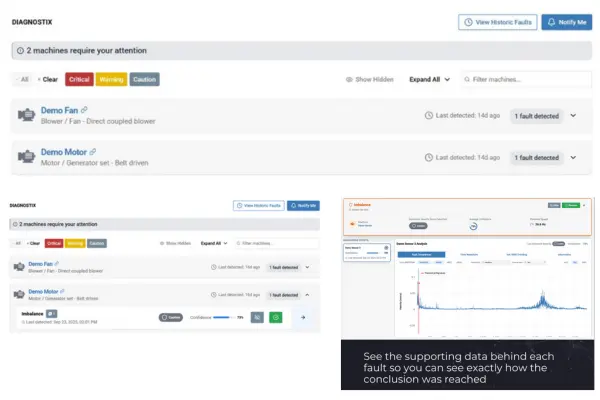The image size is (600, 400).
Task: Toggle the Warning chip in the small dashboard
Action: [75, 243]
